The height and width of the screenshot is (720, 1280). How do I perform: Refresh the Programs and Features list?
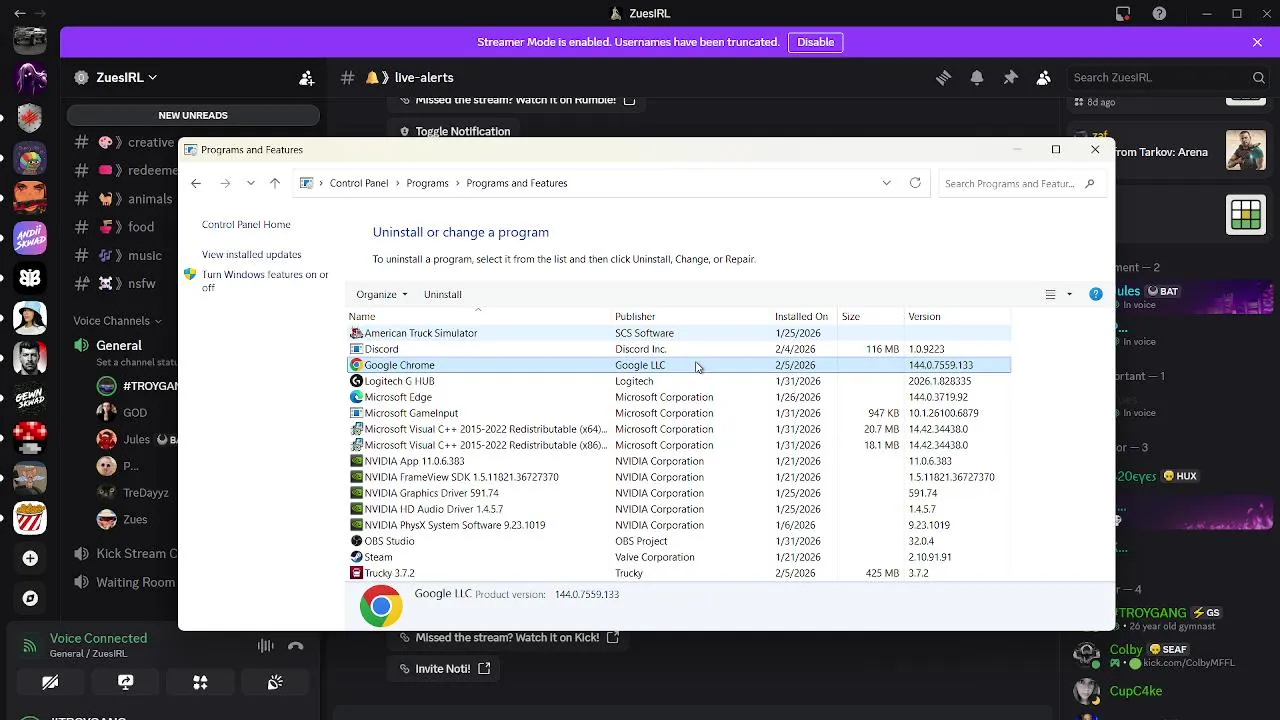click(915, 183)
